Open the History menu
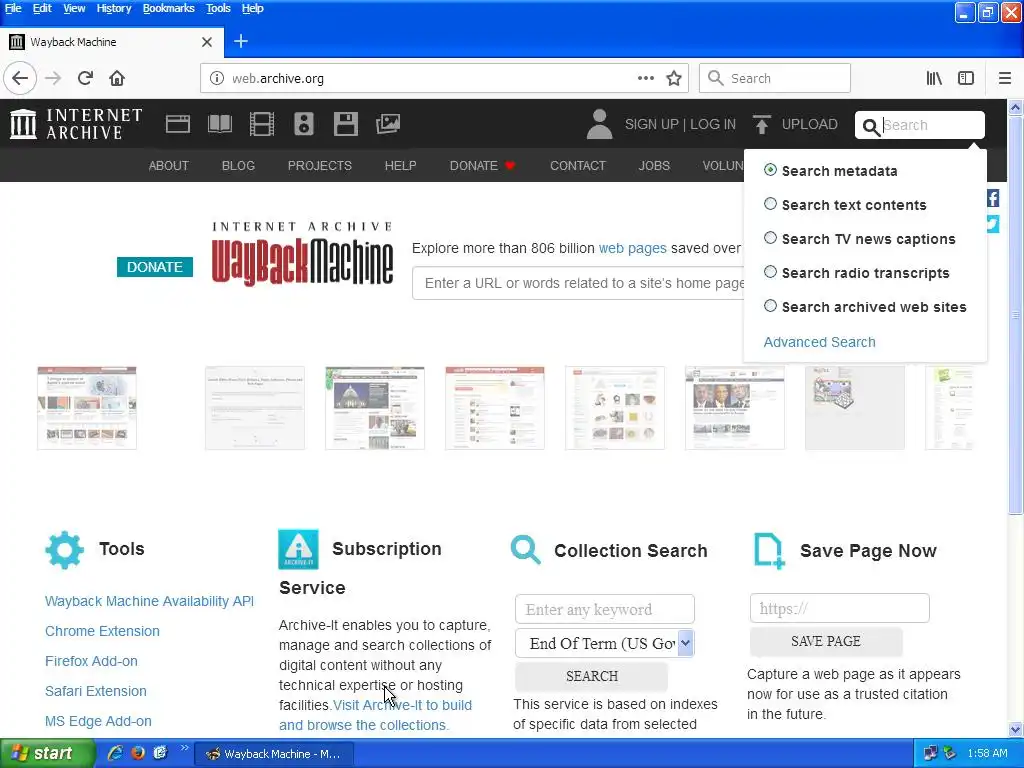Screen dimensions: 1024x768 pos(114,8)
